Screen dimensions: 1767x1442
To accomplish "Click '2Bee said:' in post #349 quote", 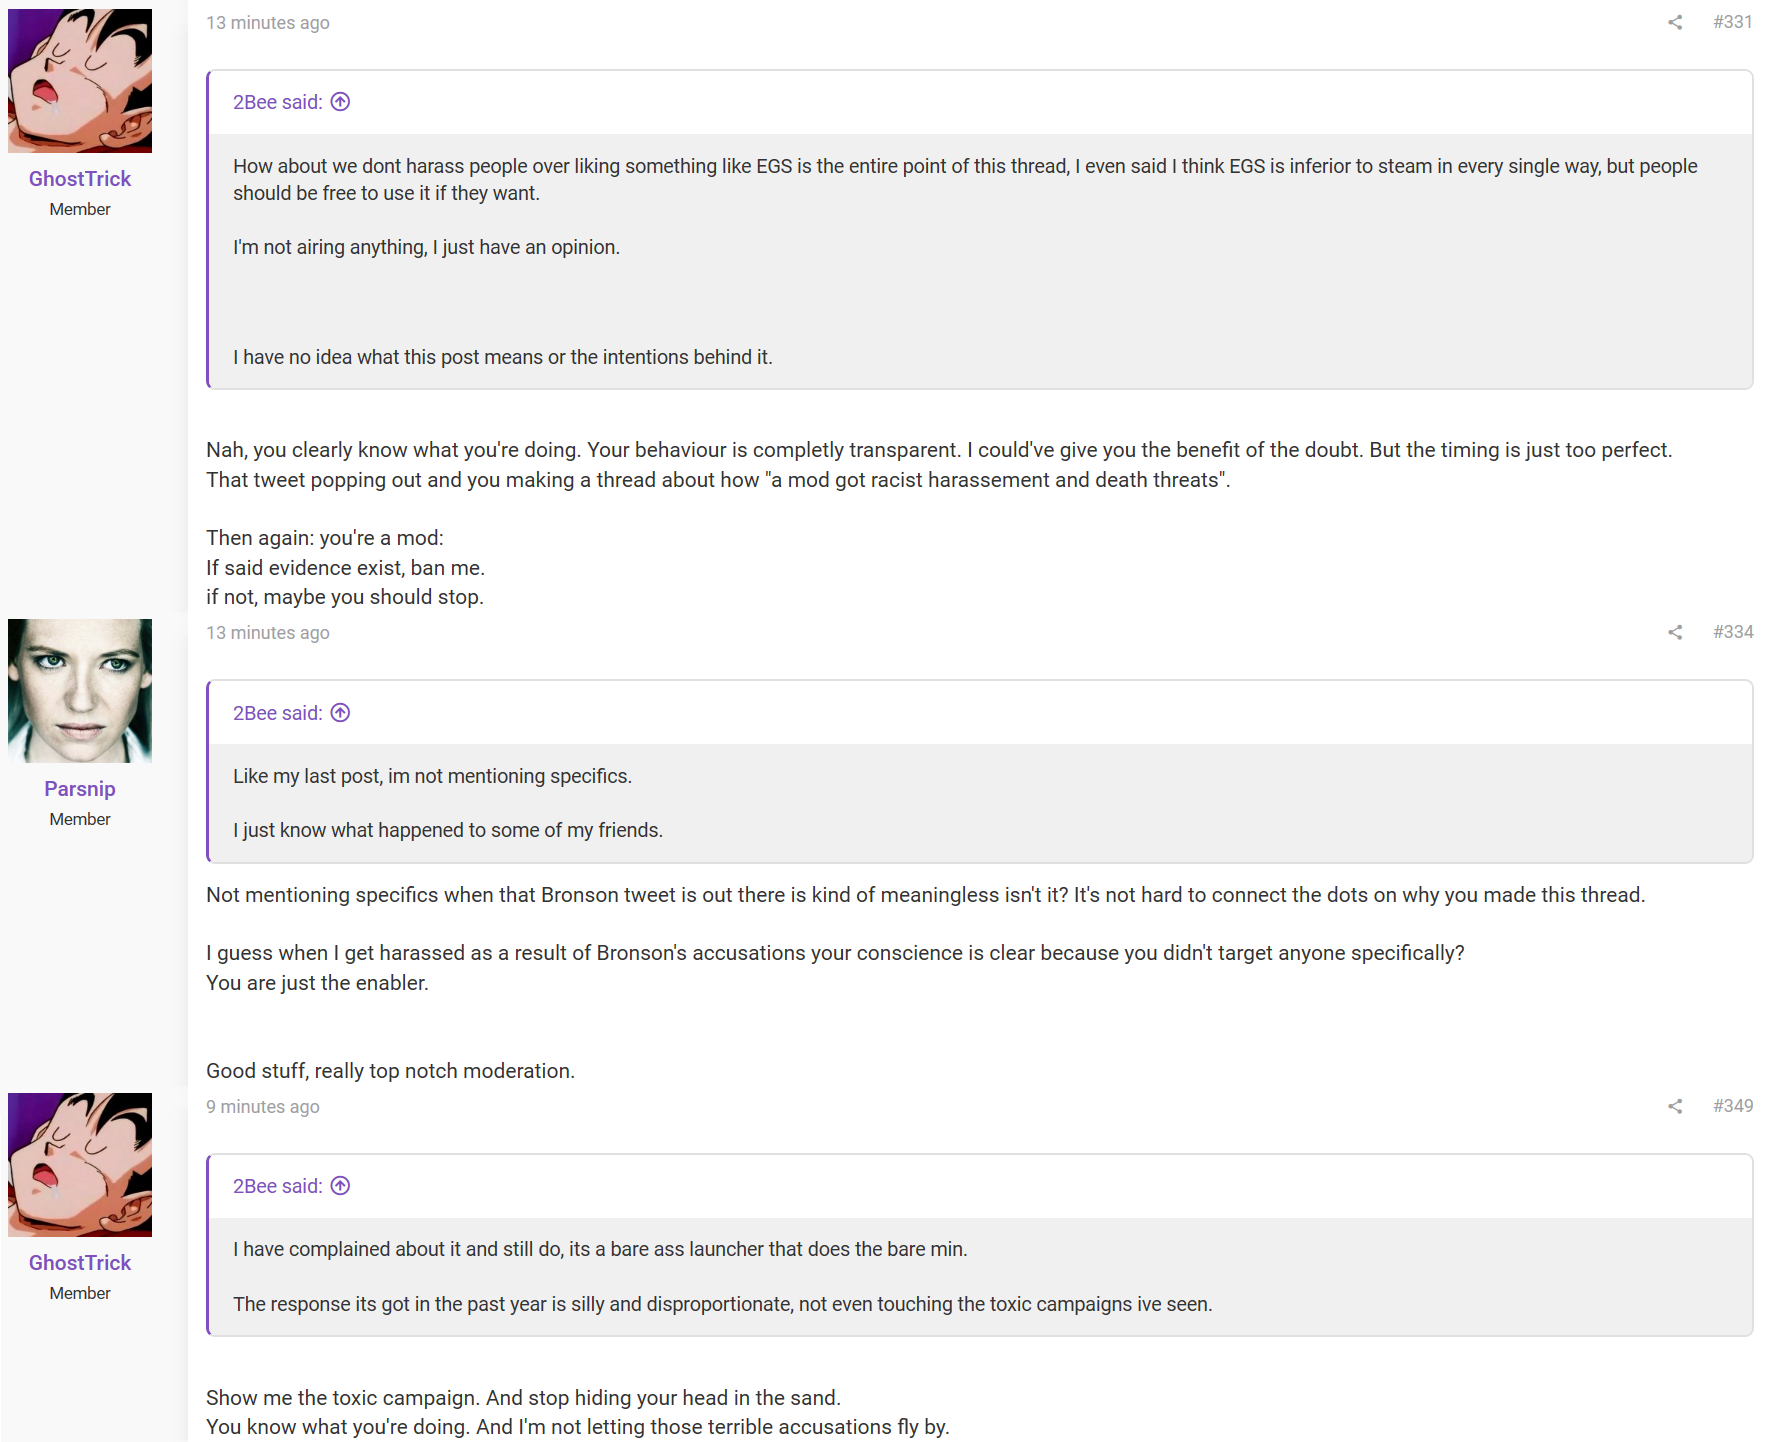I will (x=277, y=1186).
